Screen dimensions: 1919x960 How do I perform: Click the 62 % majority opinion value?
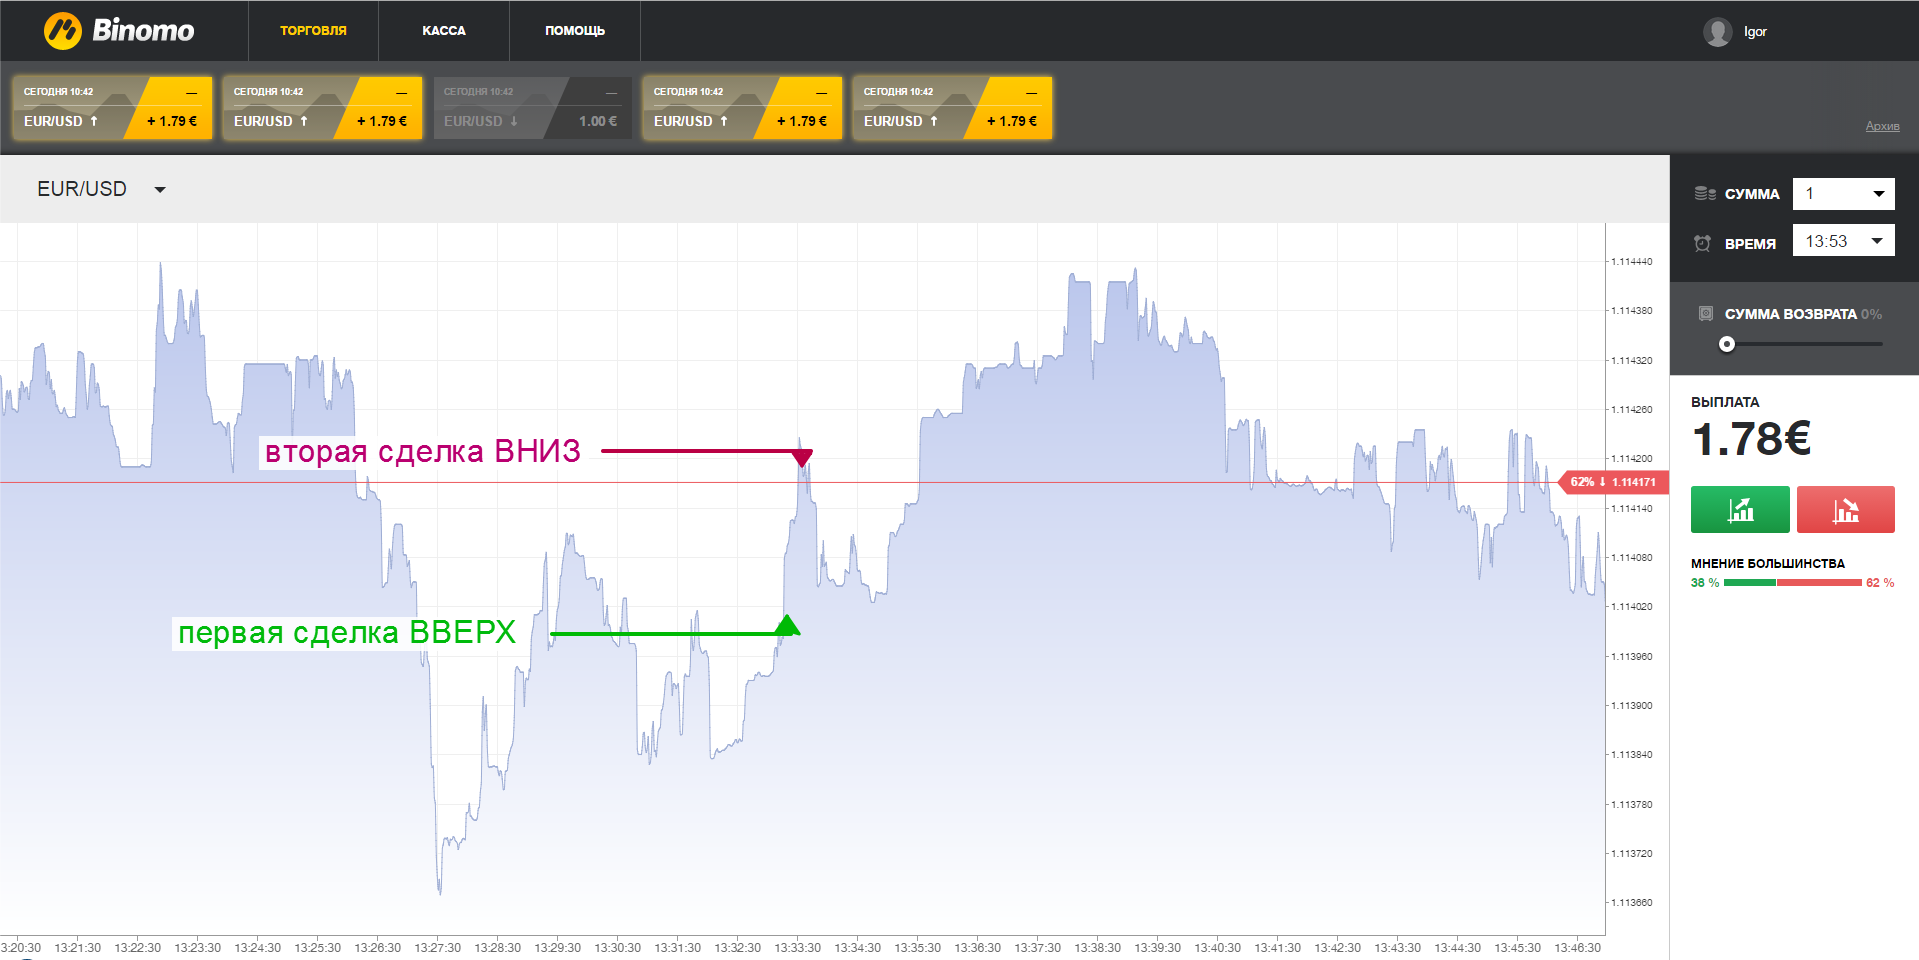pyautogui.click(x=1880, y=583)
